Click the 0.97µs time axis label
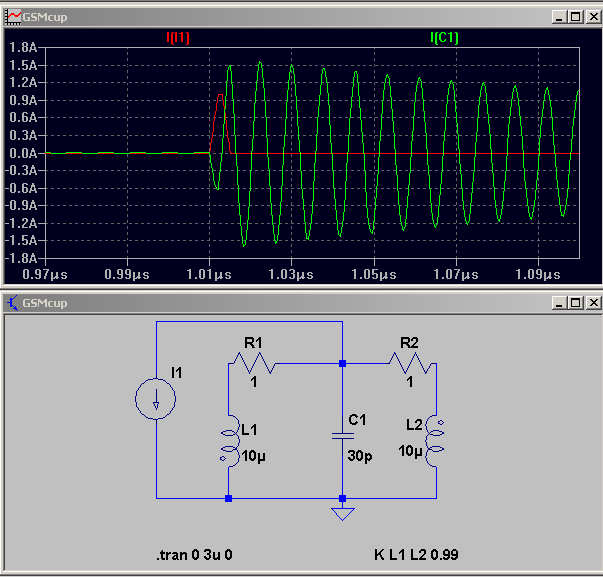 [x=45, y=275]
